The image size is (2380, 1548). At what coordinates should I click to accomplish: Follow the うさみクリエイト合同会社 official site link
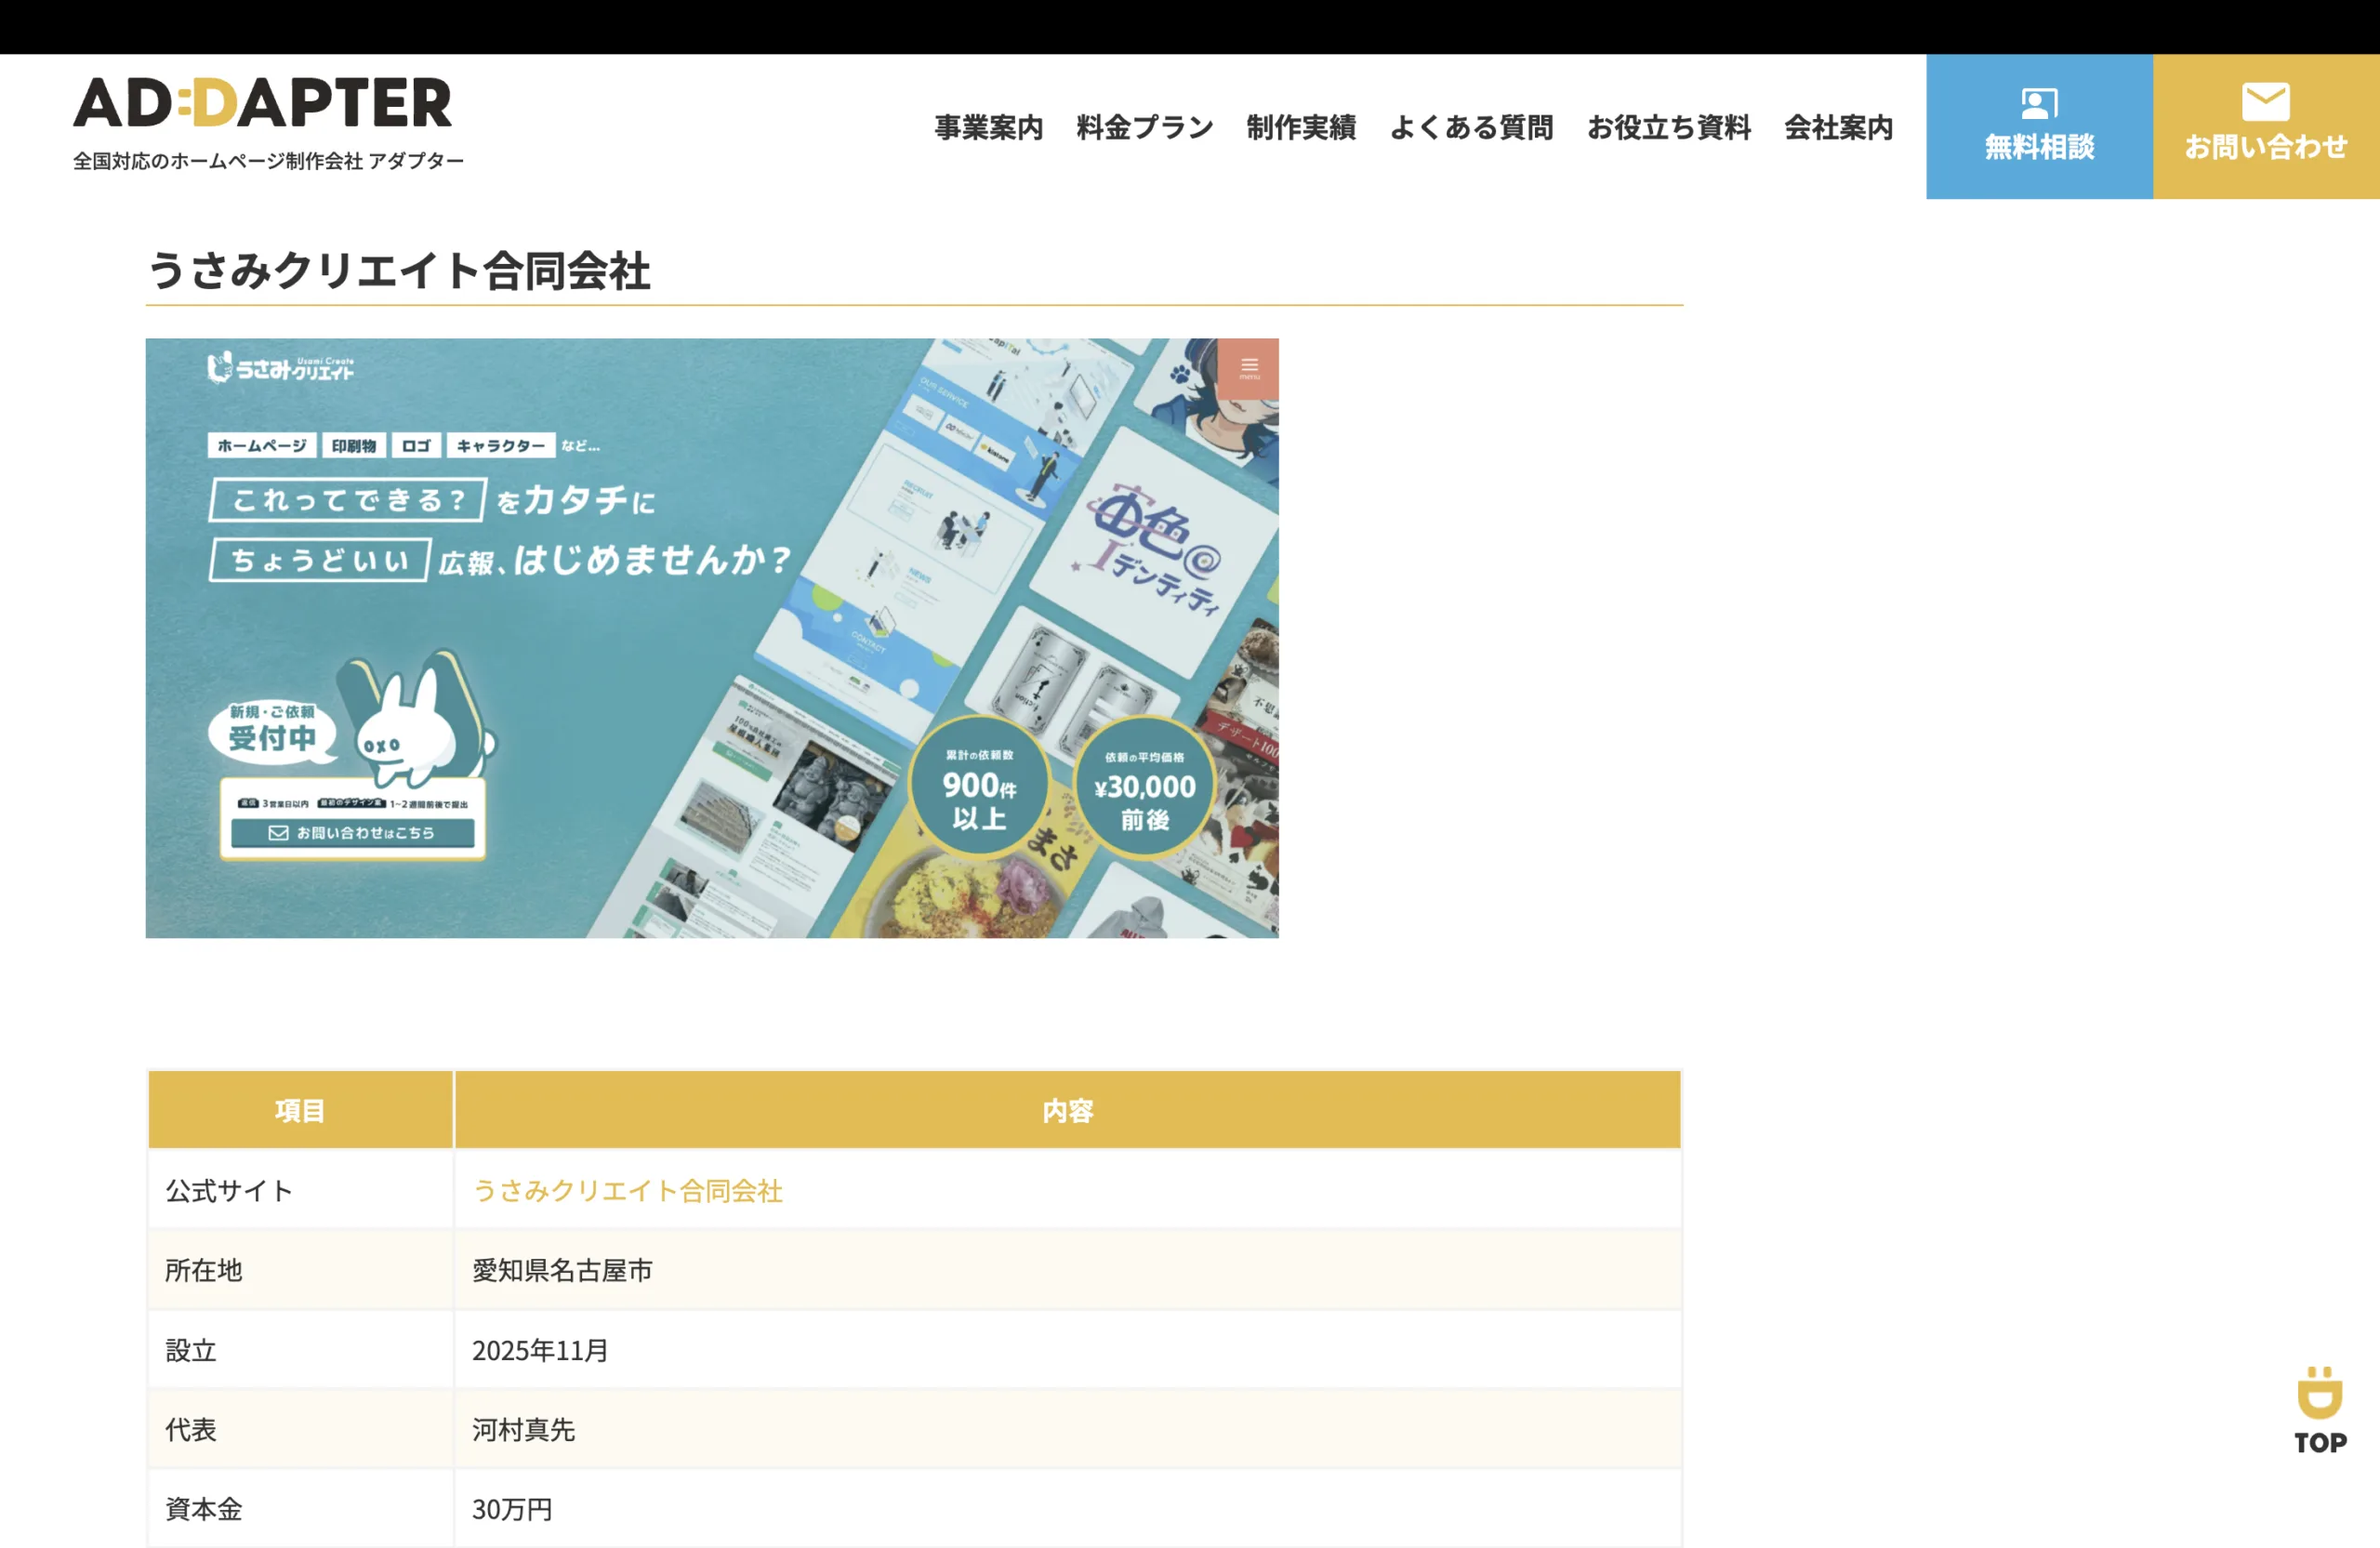(630, 1190)
